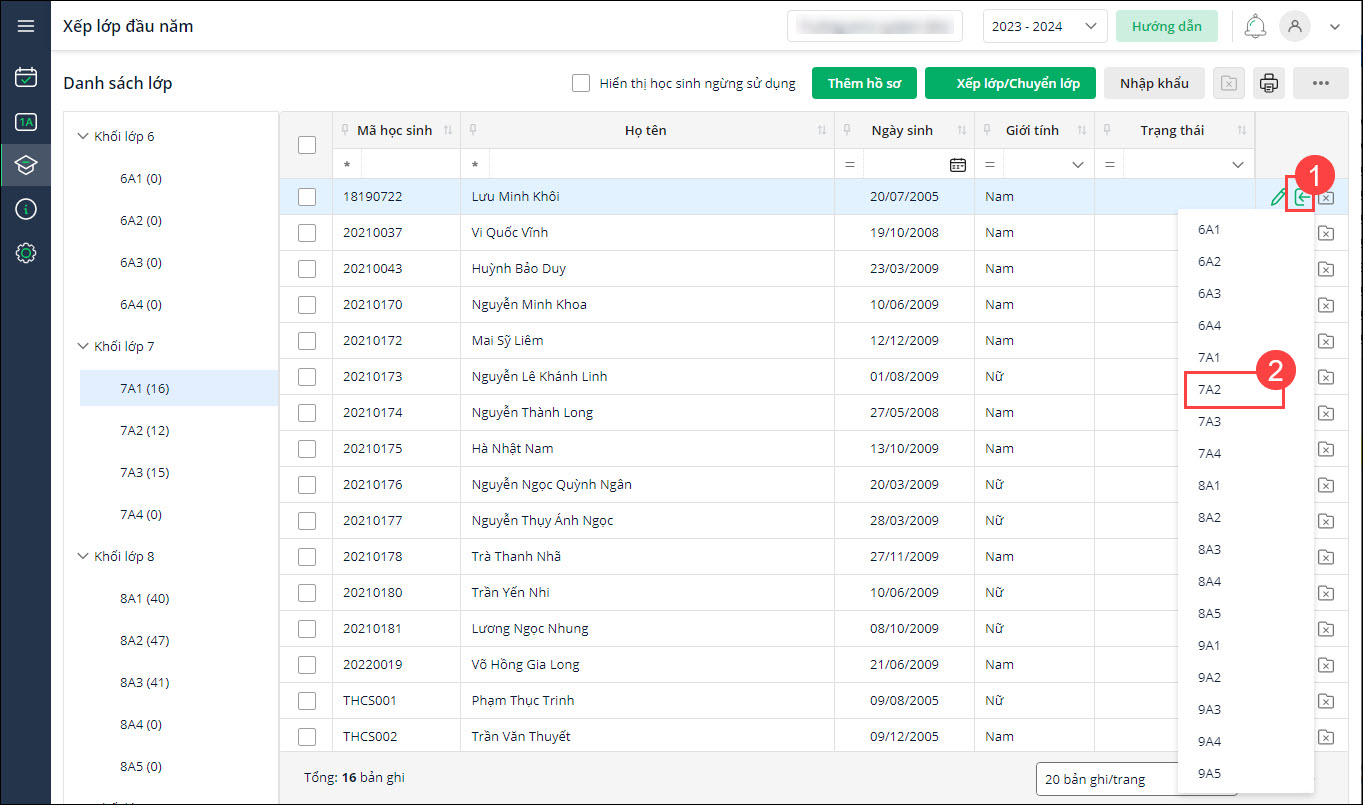Choose 8A3 in the class dropdown list
The width and height of the screenshot is (1363, 805).
pos(1209,550)
